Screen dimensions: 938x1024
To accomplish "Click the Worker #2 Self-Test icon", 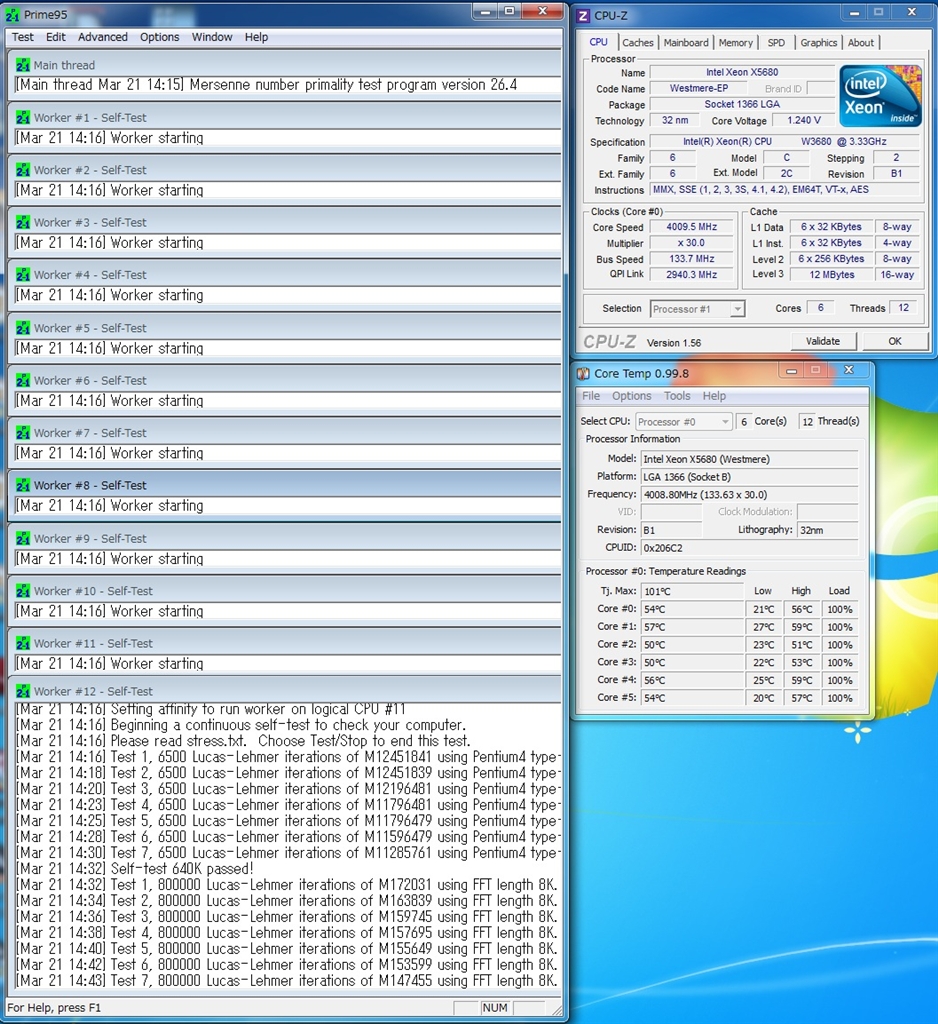I will point(23,170).
